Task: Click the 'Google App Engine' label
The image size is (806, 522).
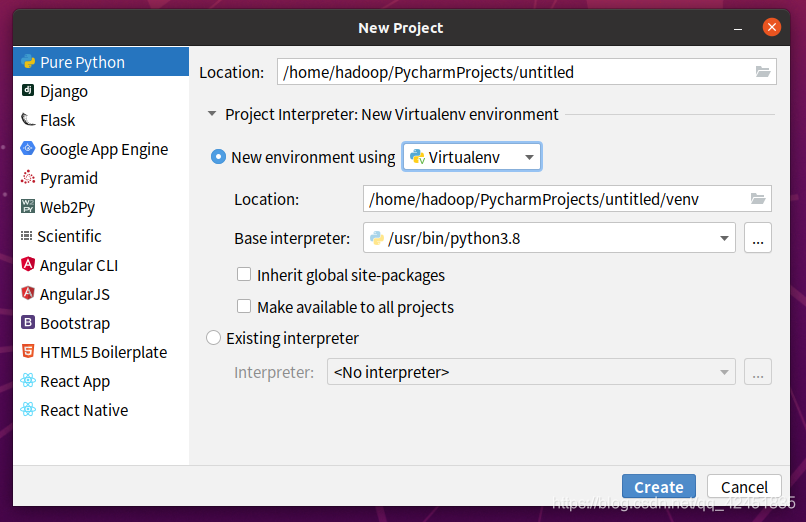Action: click(104, 150)
